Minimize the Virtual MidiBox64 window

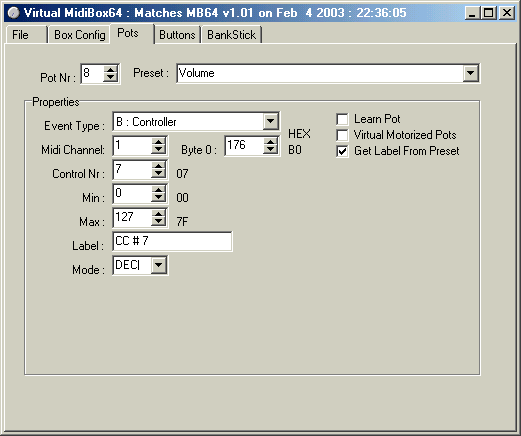point(472,13)
